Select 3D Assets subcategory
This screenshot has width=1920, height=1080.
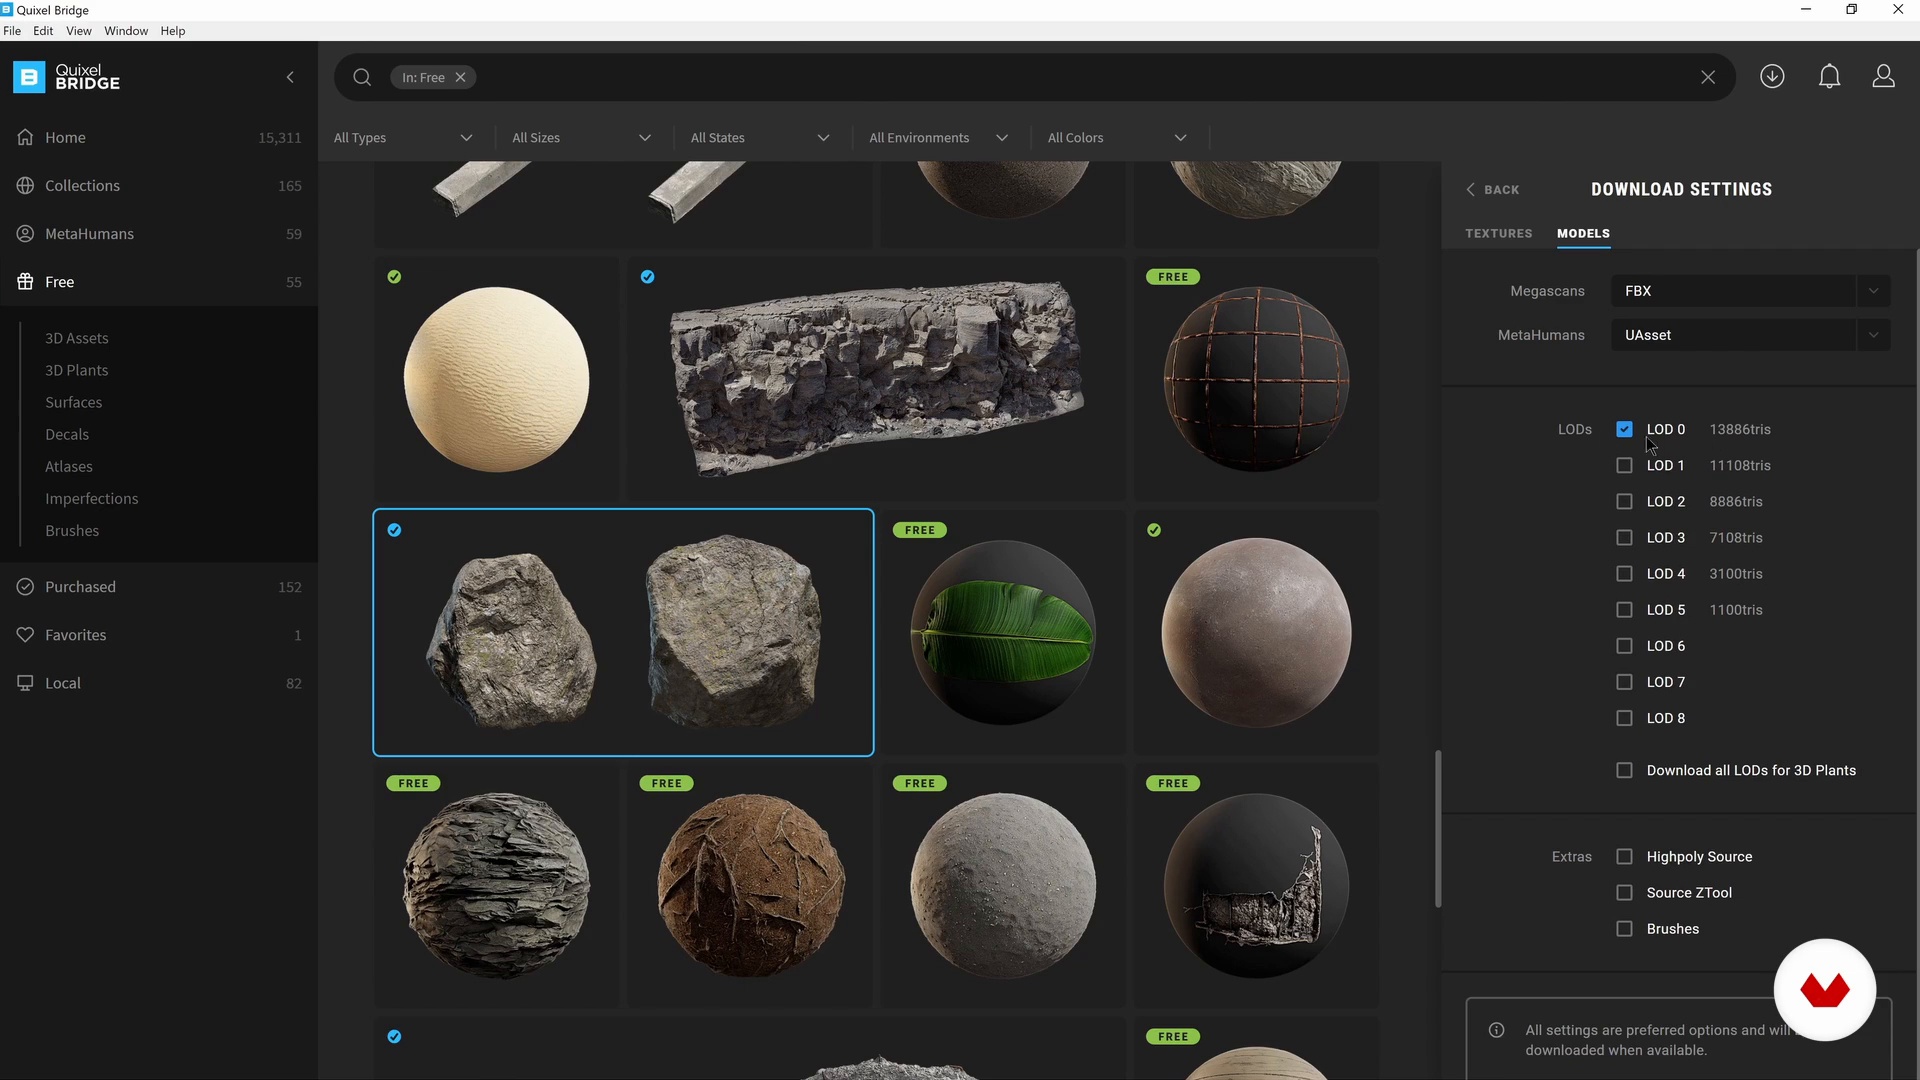[77, 338]
